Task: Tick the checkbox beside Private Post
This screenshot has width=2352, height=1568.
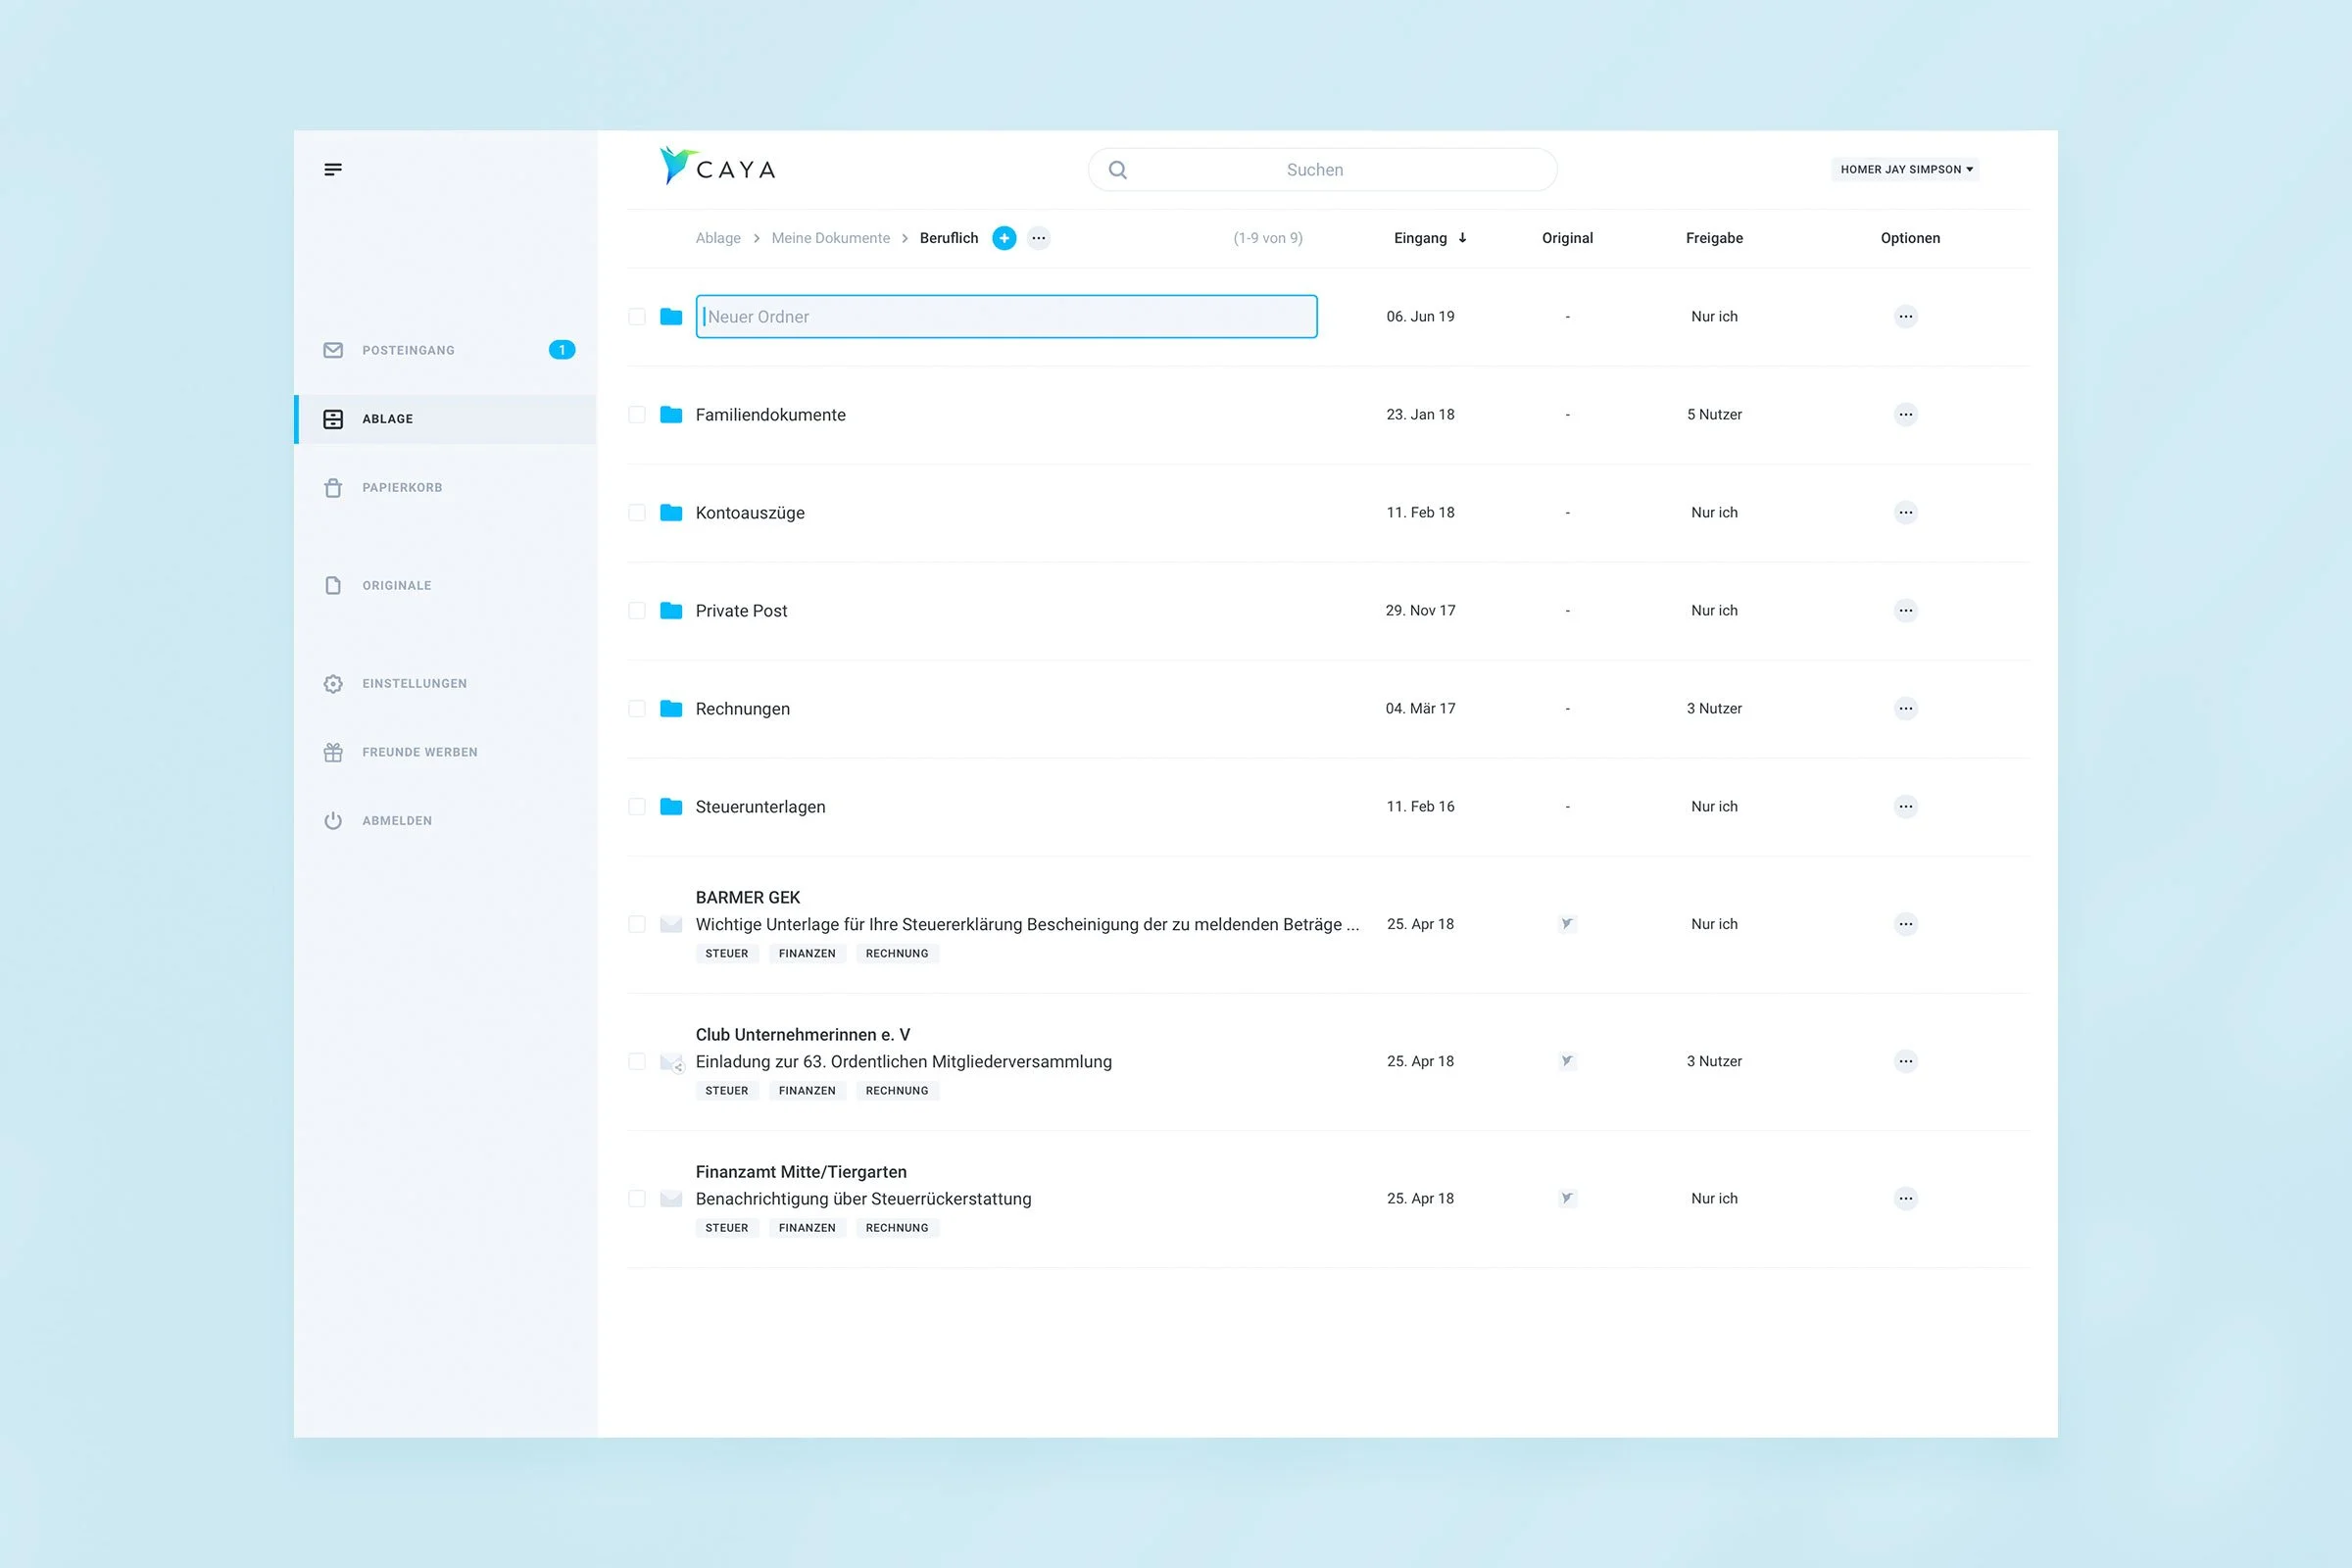Action: (637, 610)
